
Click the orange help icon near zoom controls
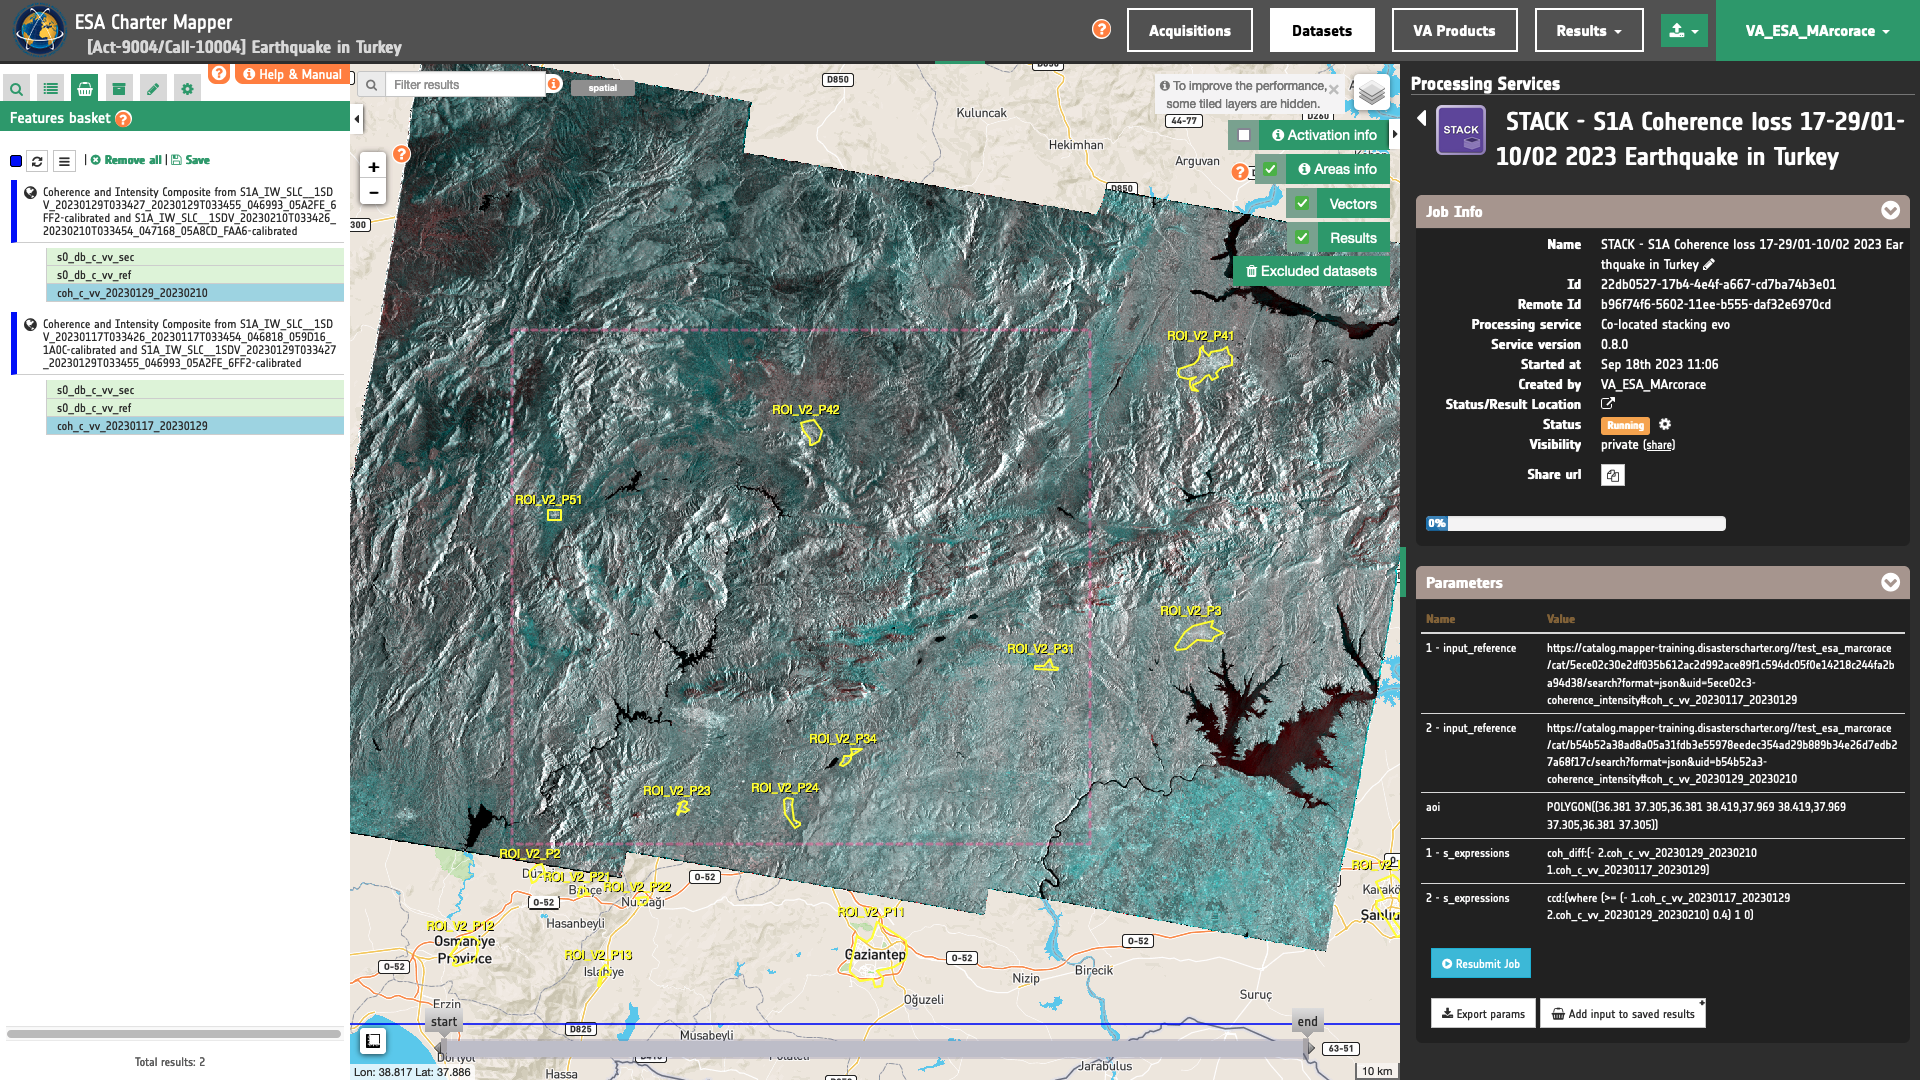click(401, 154)
